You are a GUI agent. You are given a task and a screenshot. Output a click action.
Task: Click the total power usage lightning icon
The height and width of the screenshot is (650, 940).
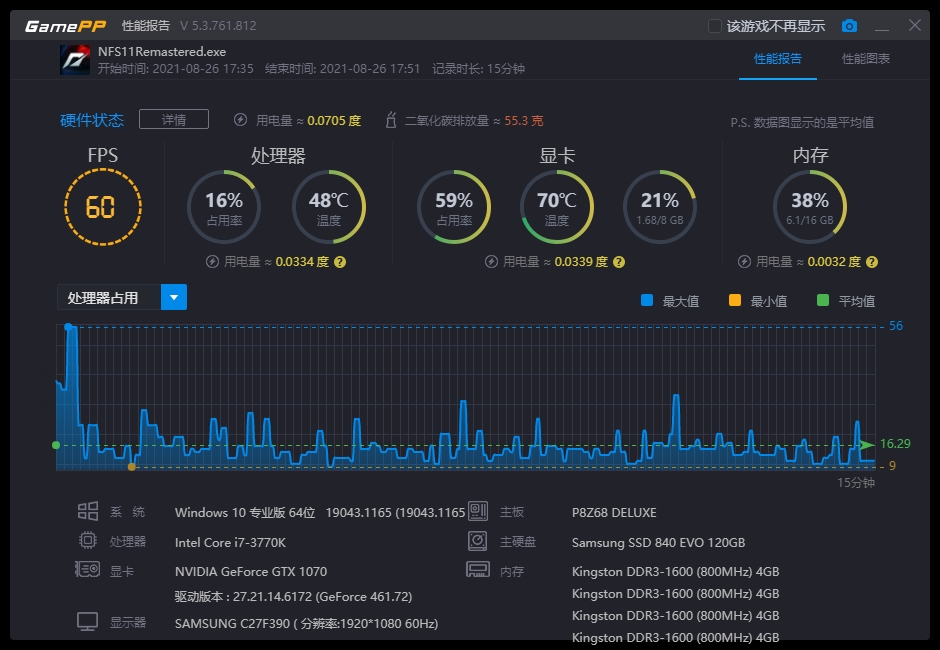[240, 120]
